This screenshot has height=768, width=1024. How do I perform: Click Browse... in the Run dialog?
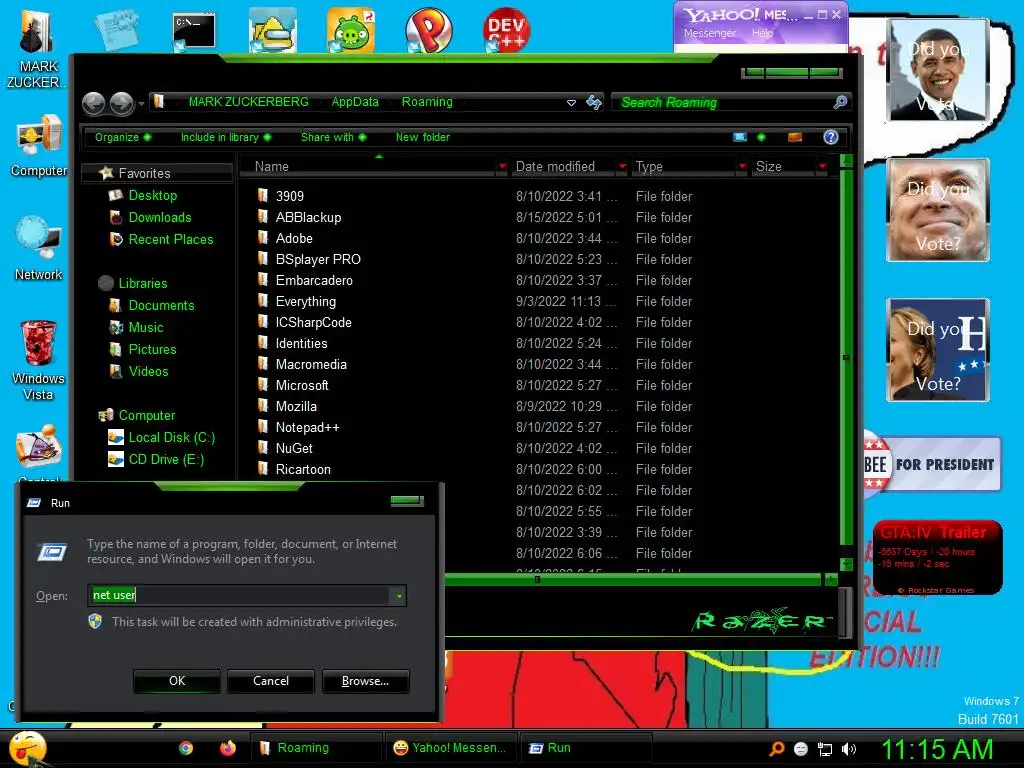click(365, 680)
